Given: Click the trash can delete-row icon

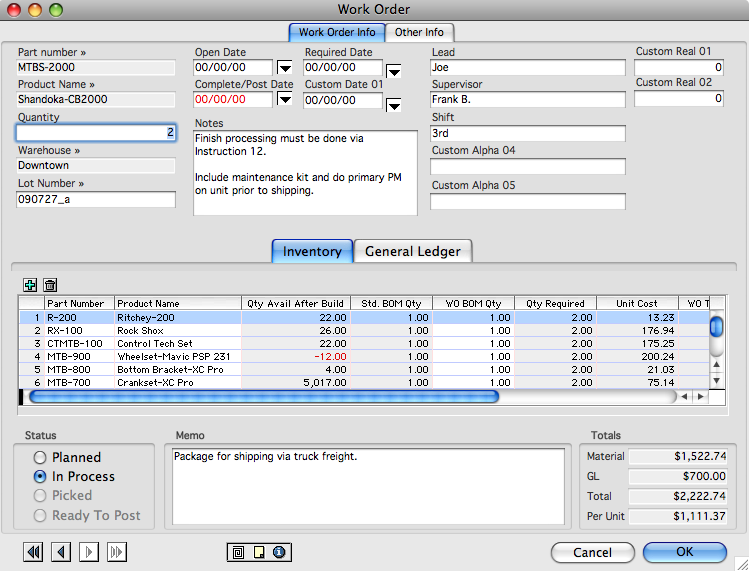Looking at the screenshot, I should click(x=50, y=286).
